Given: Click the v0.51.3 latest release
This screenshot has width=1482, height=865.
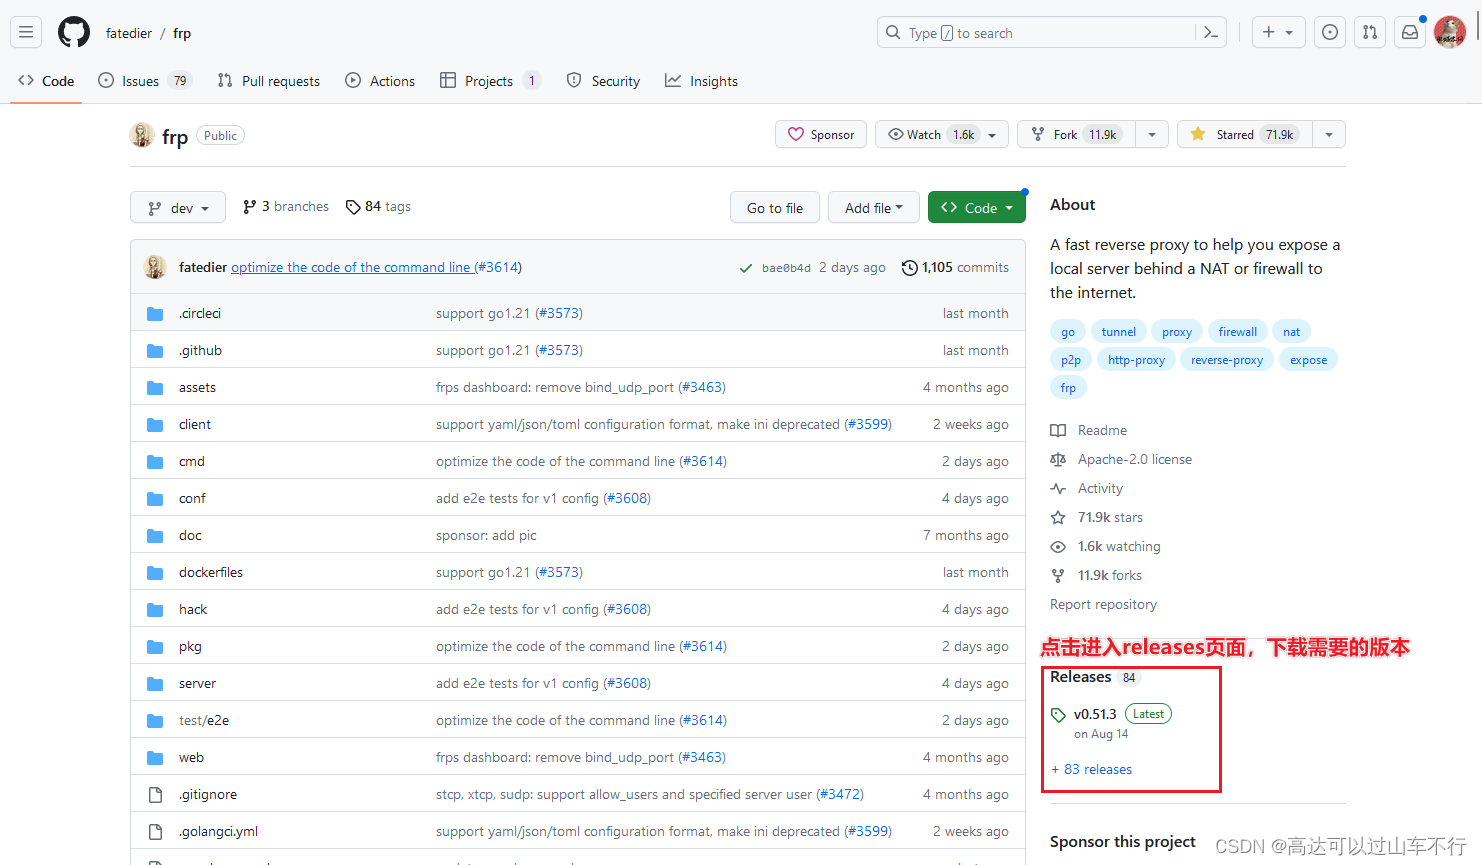Looking at the screenshot, I should coord(1095,714).
